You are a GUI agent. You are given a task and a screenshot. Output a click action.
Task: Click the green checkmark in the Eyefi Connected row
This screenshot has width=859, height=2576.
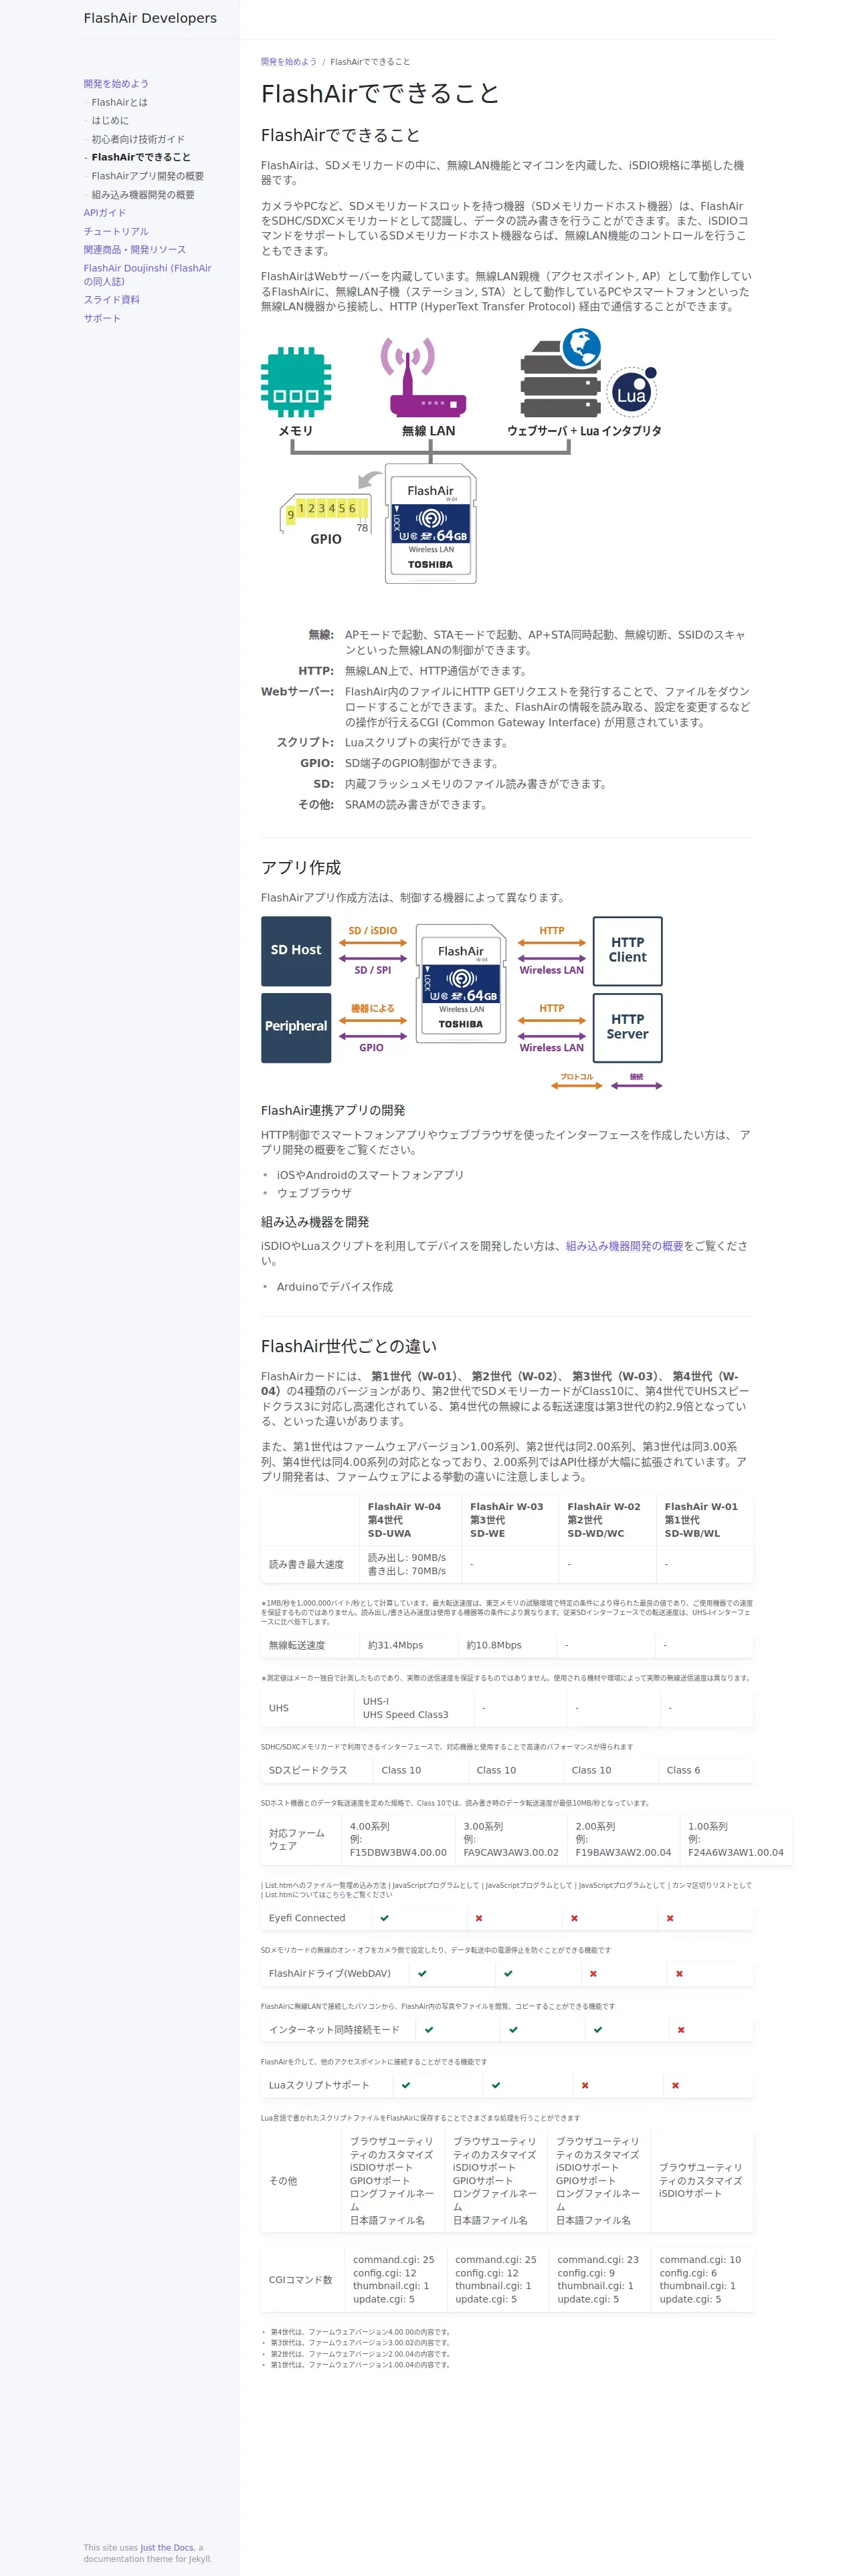[384, 1917]
